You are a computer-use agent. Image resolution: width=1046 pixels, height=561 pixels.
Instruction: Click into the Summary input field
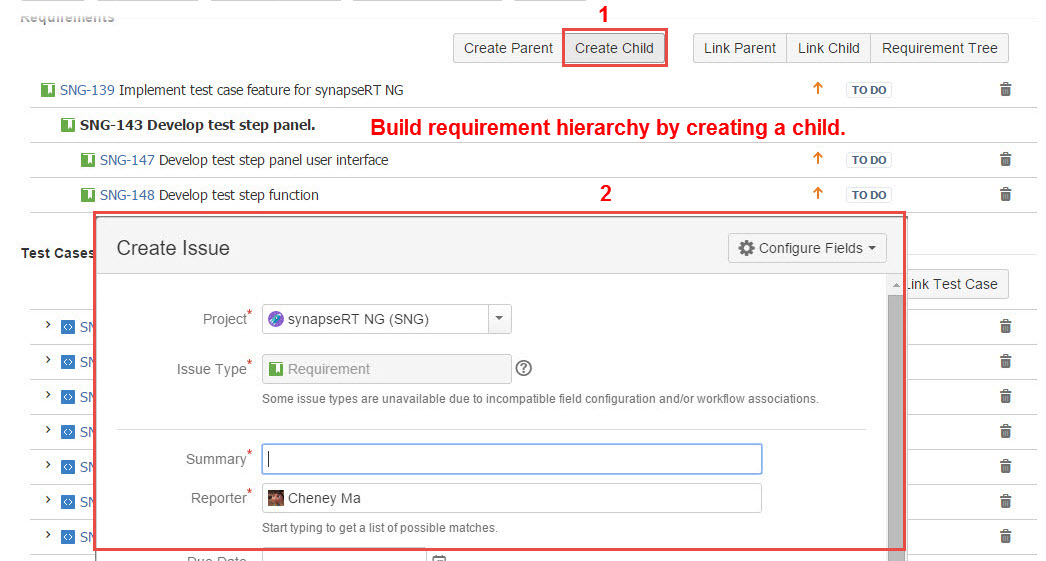click(x=511, y=459)
